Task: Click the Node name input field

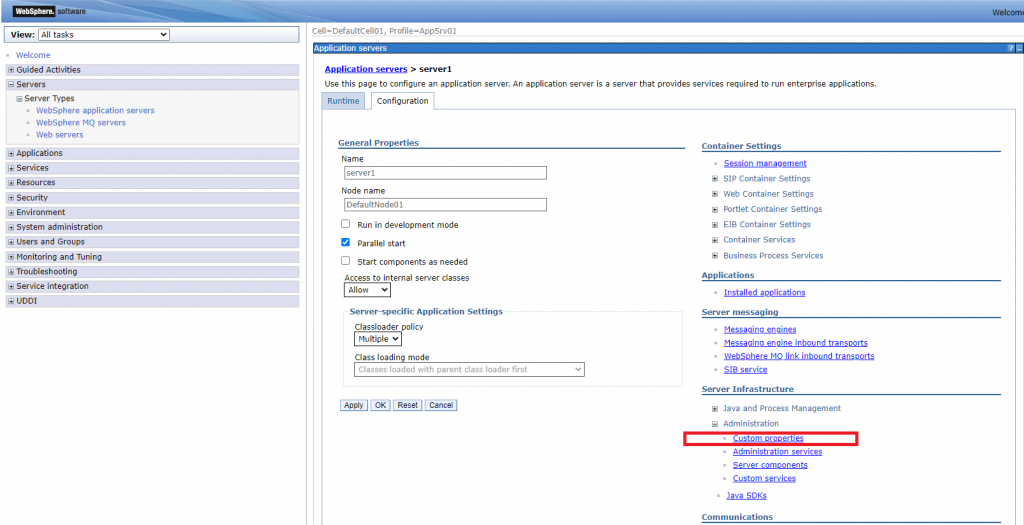Action: pos(445,204)
